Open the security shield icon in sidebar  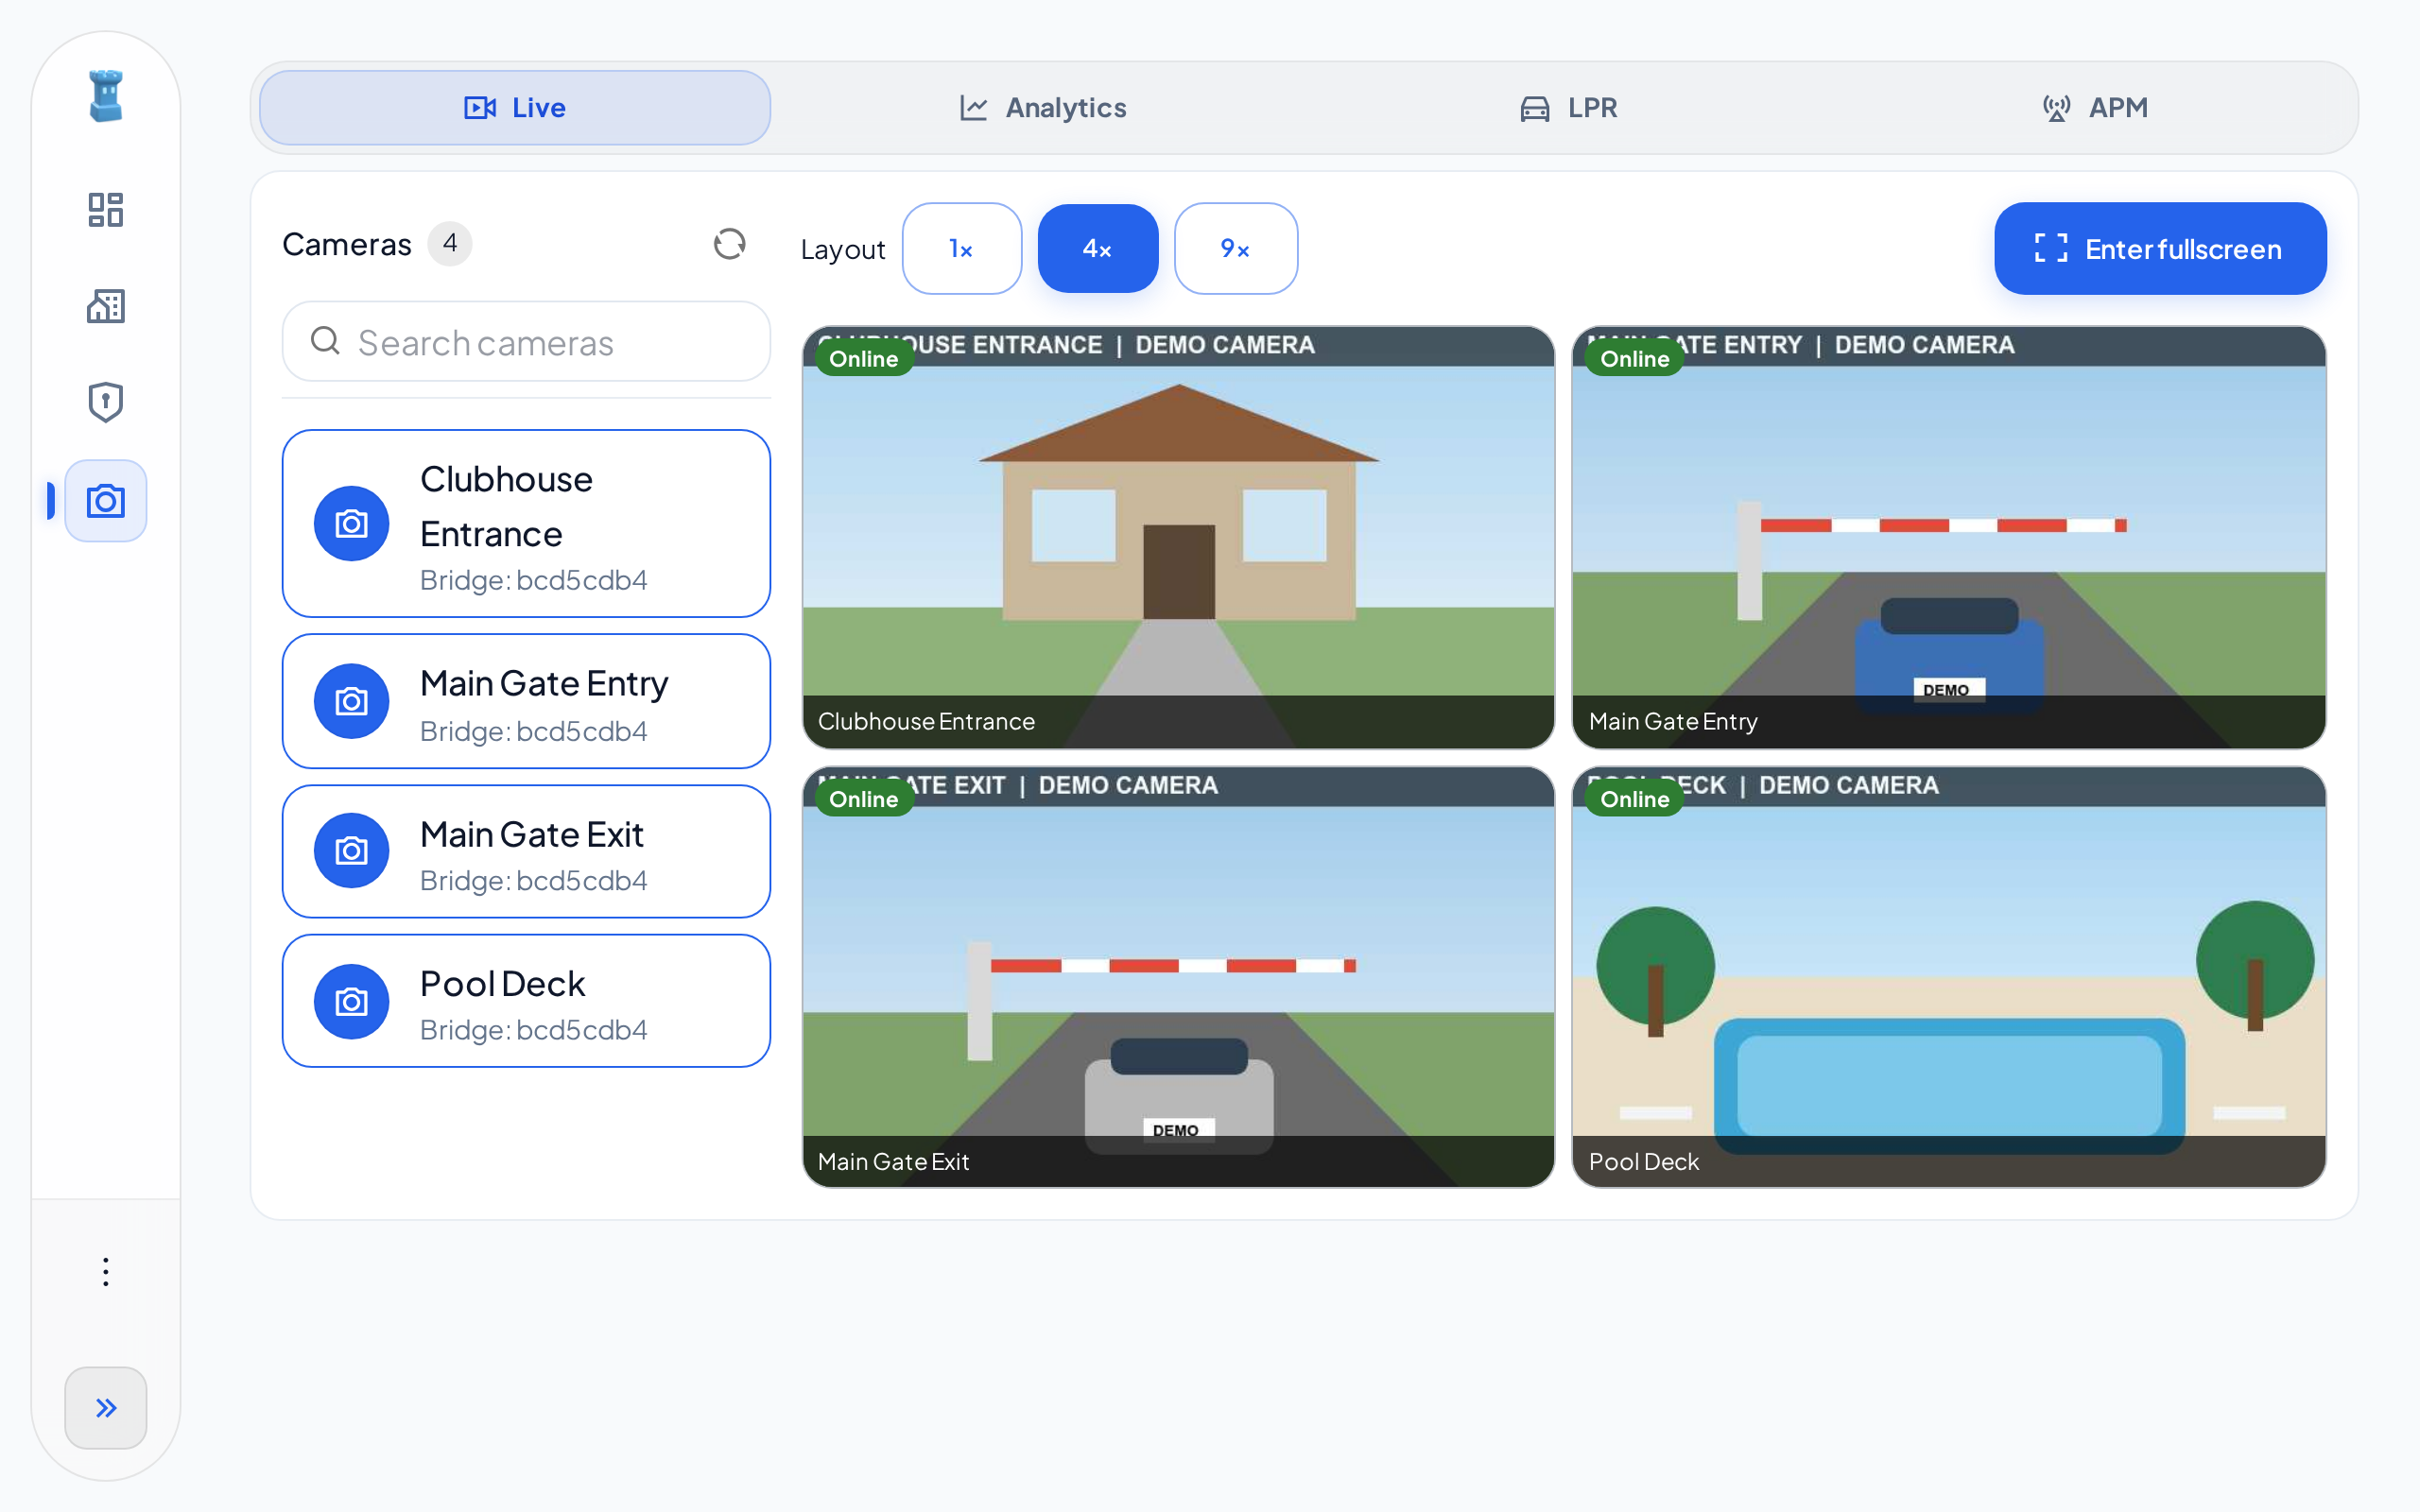click(x=105, y=402)
